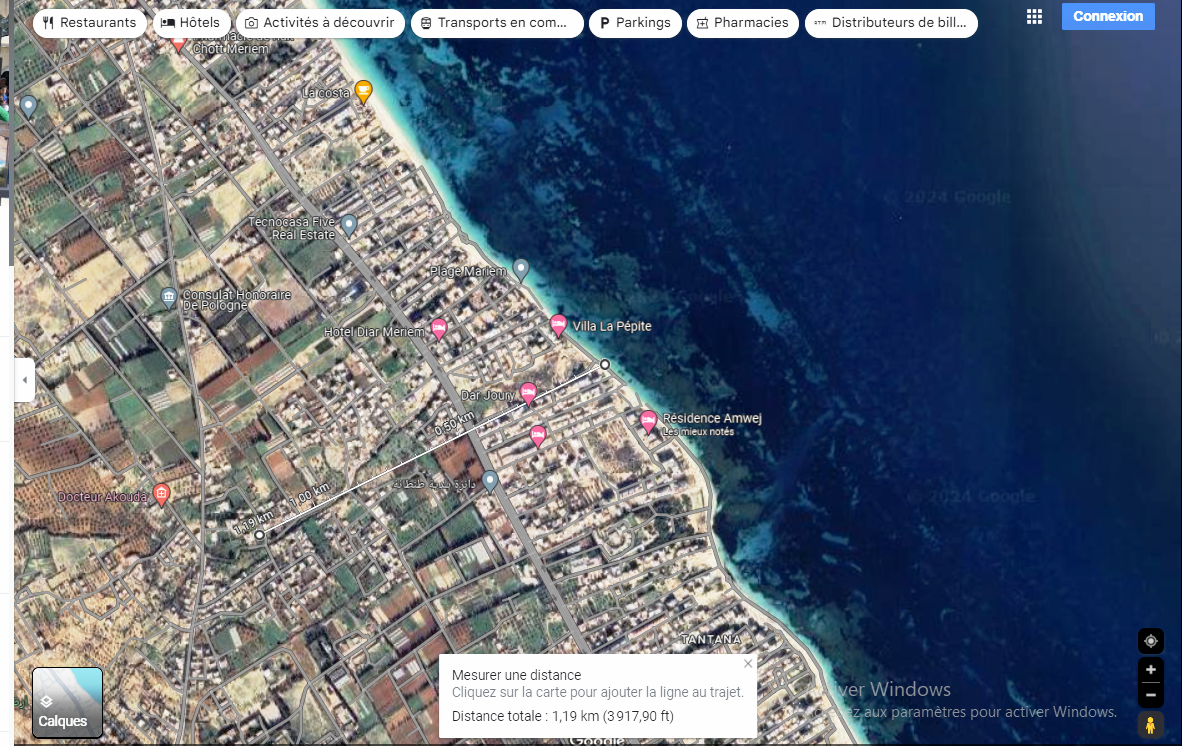Screen dimensions: 1182x746
Task: Select the Hotel Diar Meriem pin
Action: 438,329
